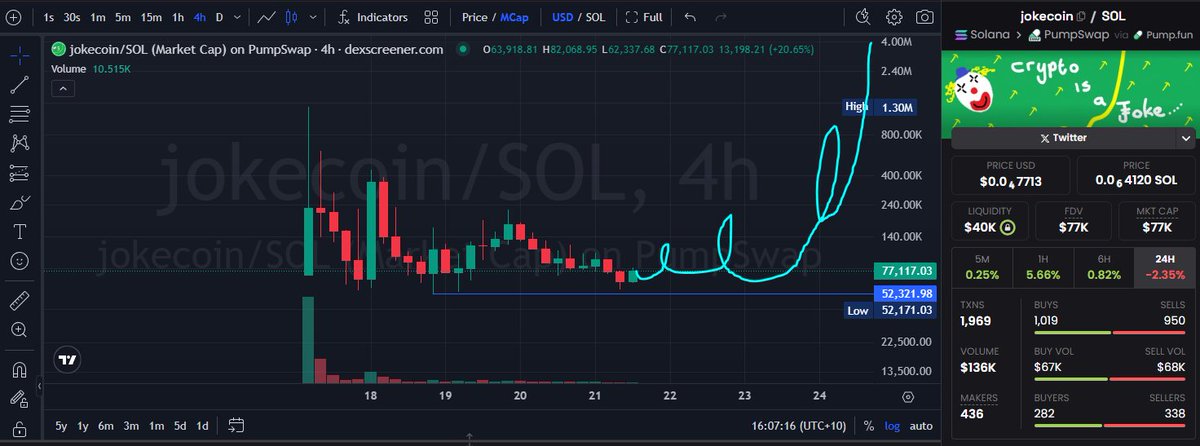Collapse the indicator legend chevron
The image size is (1200, 446).
tap(63, 89)
